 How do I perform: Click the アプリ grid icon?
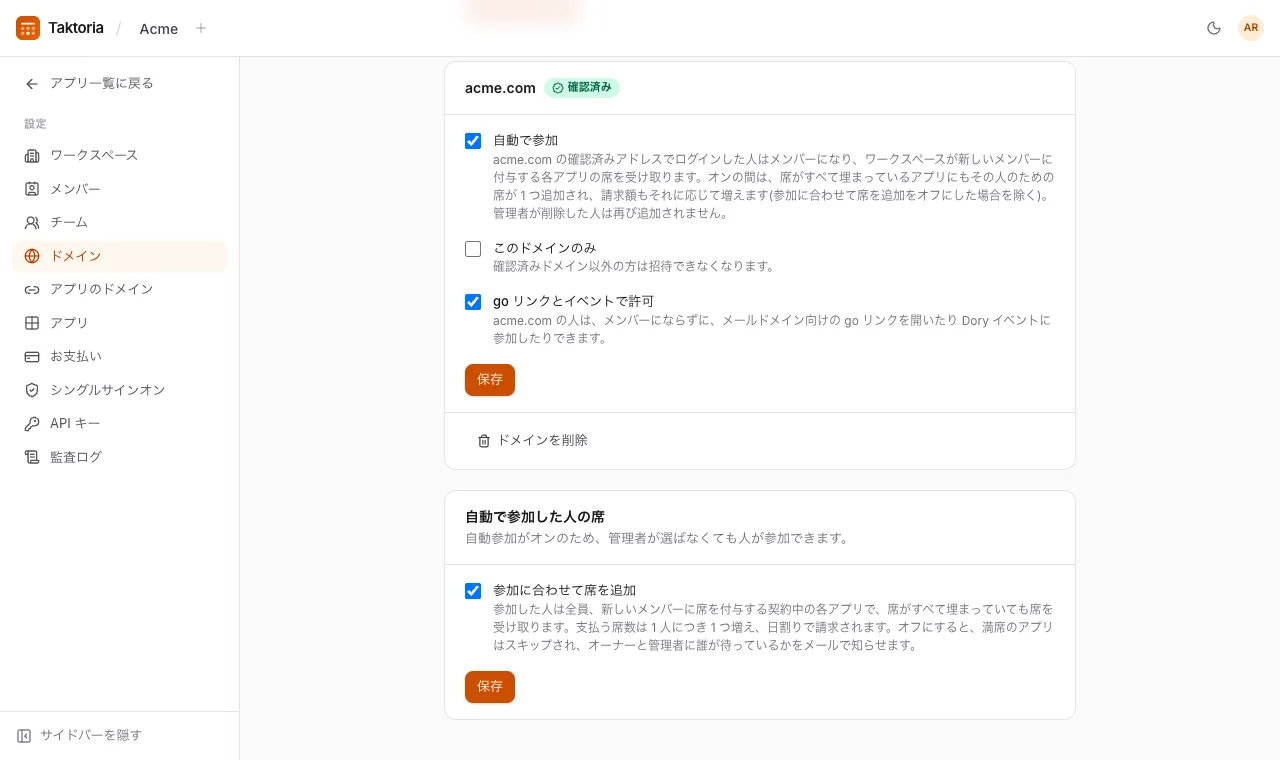pyautogui.click(x=32, y=323)
